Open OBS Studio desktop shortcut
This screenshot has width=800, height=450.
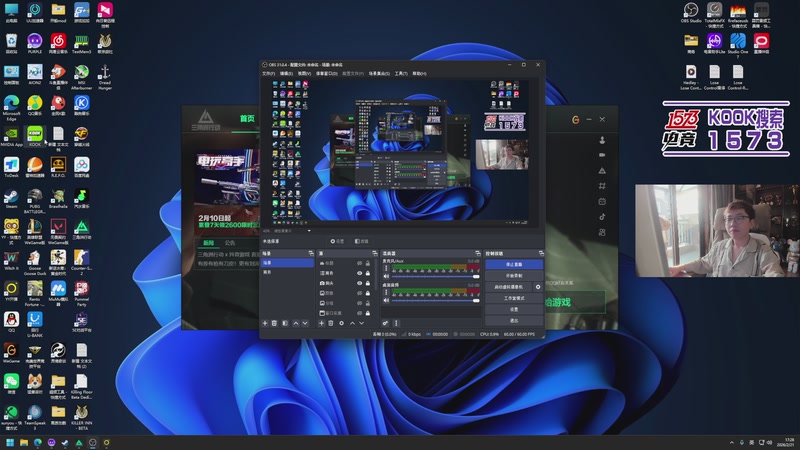pyautogui.click(x=691, y=13)
